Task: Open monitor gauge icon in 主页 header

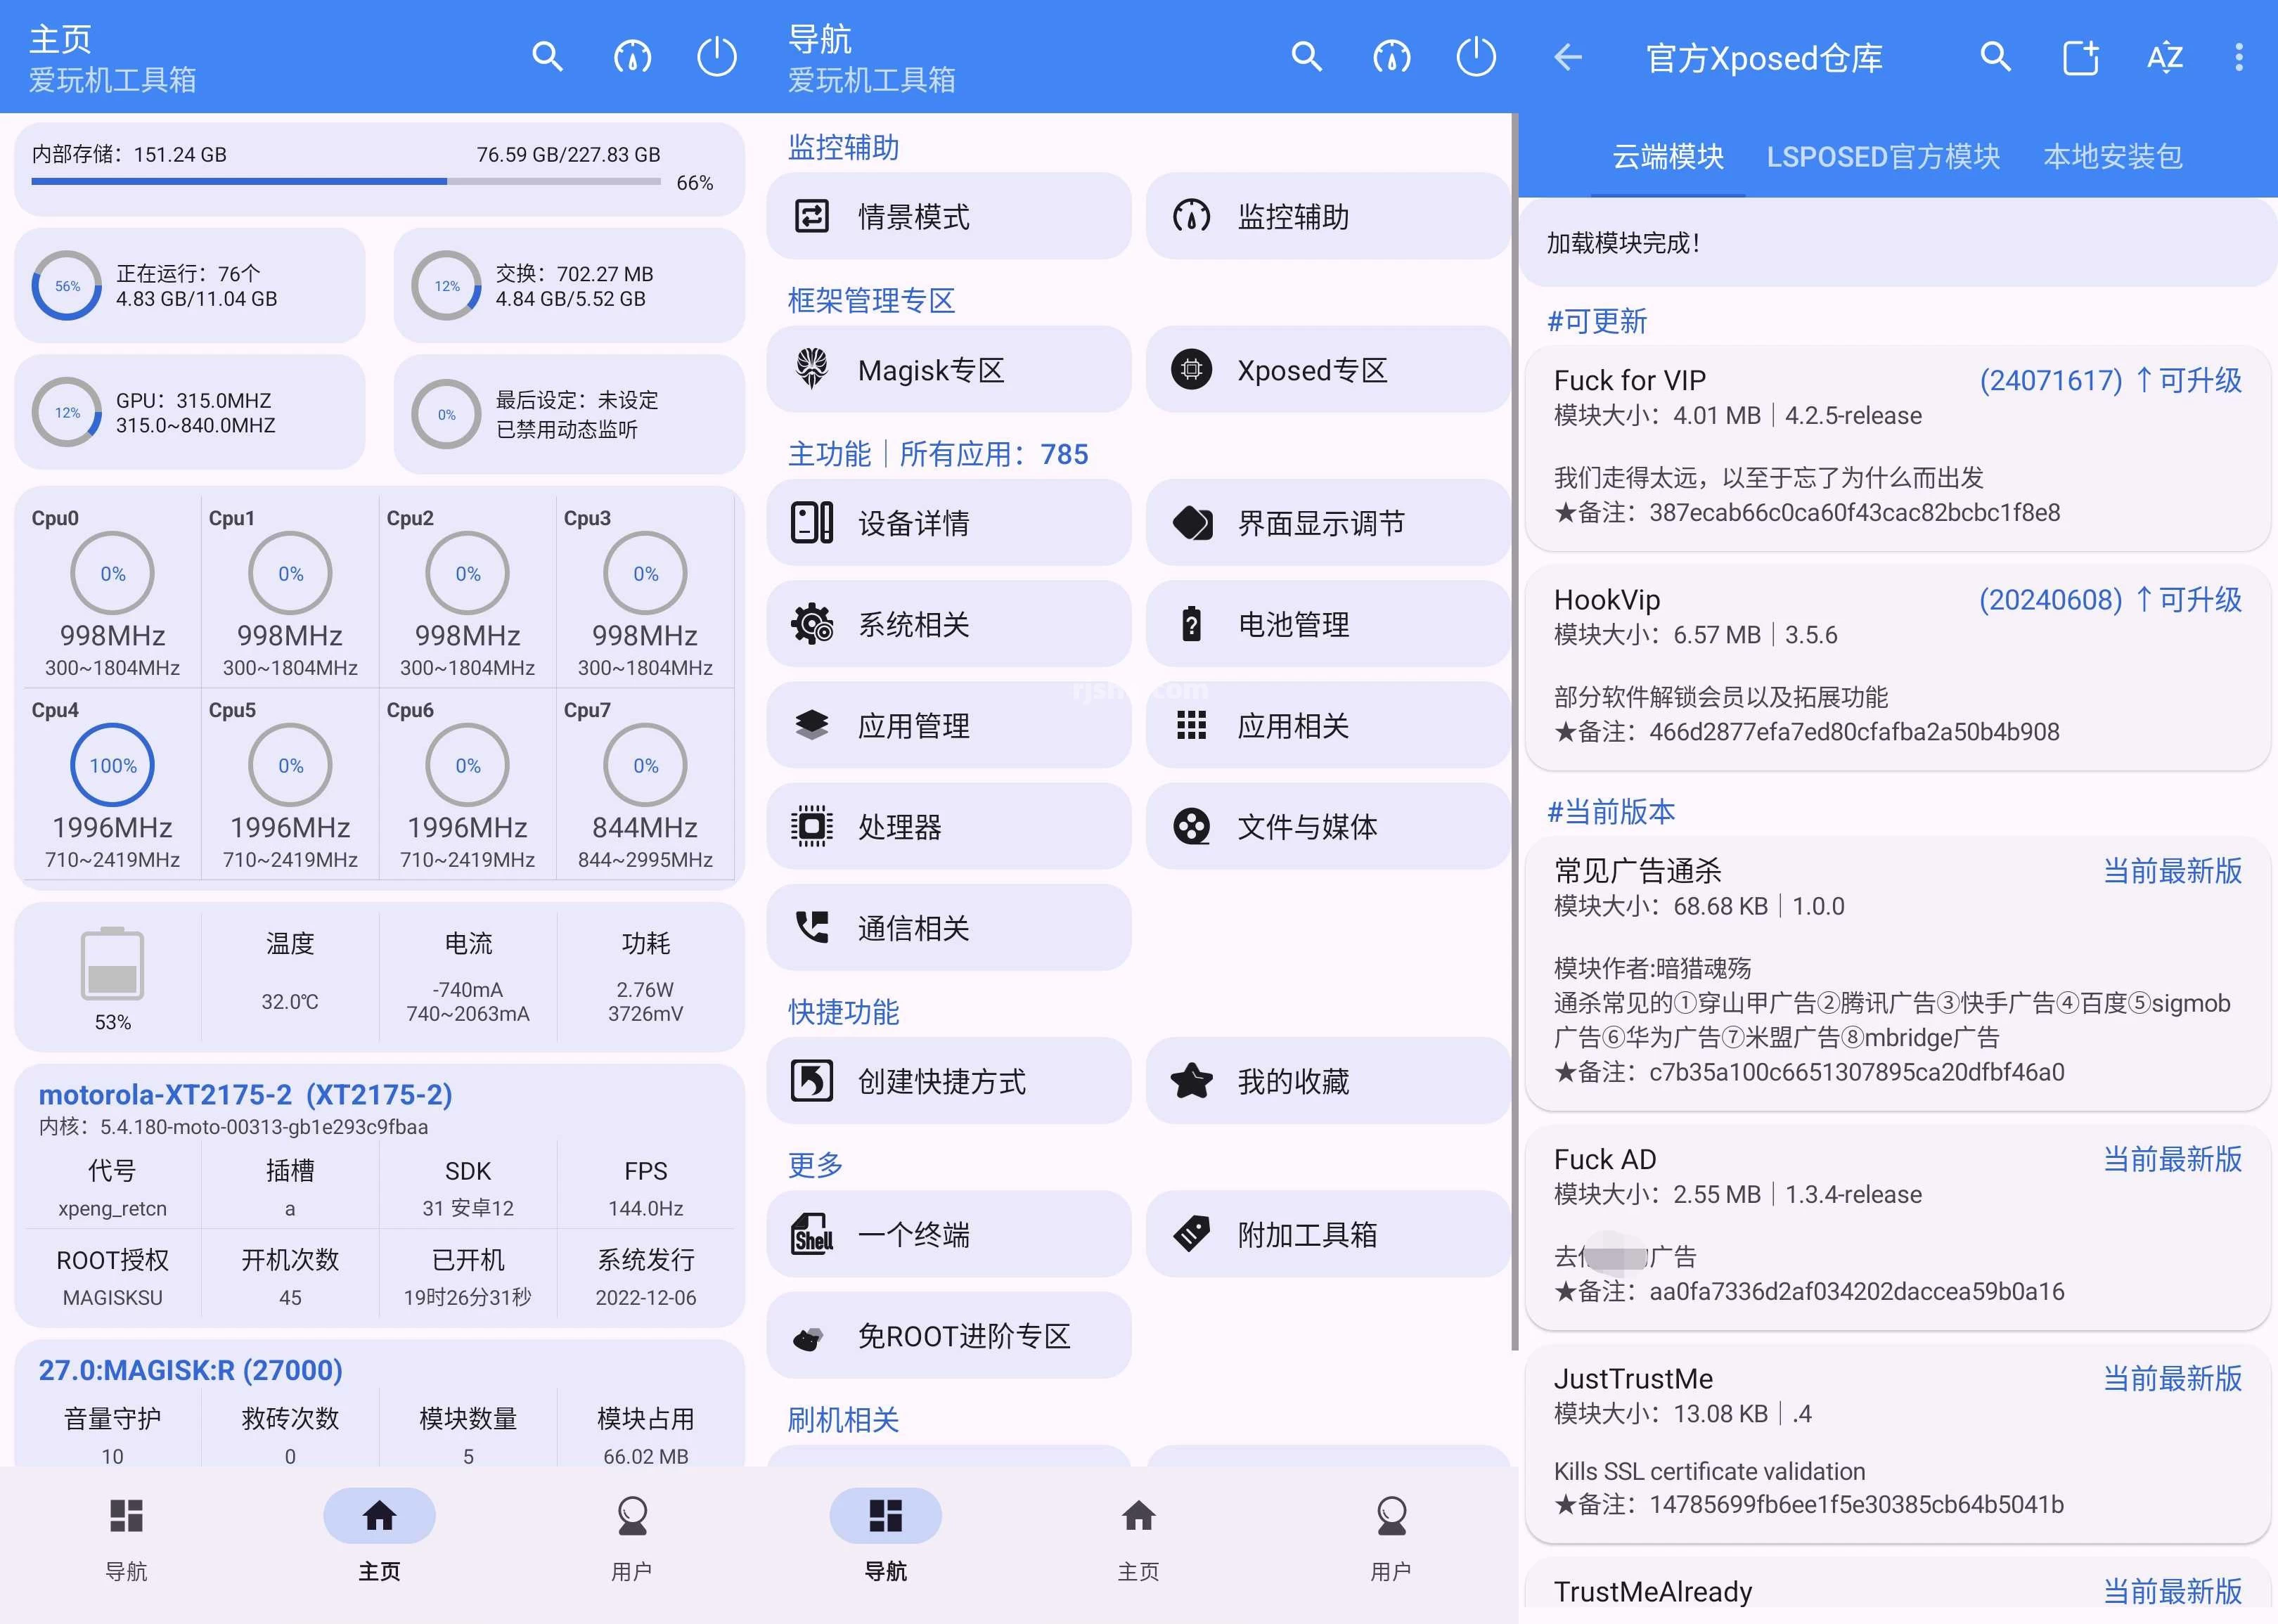Action: pos(632,57)
